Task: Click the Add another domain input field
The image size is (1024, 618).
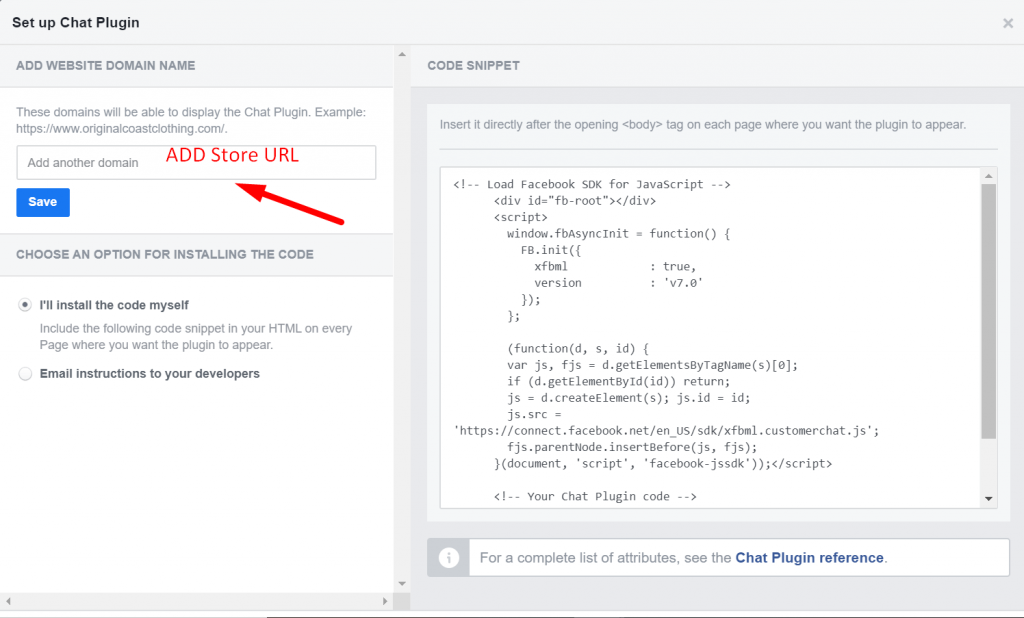Action: 196,163
